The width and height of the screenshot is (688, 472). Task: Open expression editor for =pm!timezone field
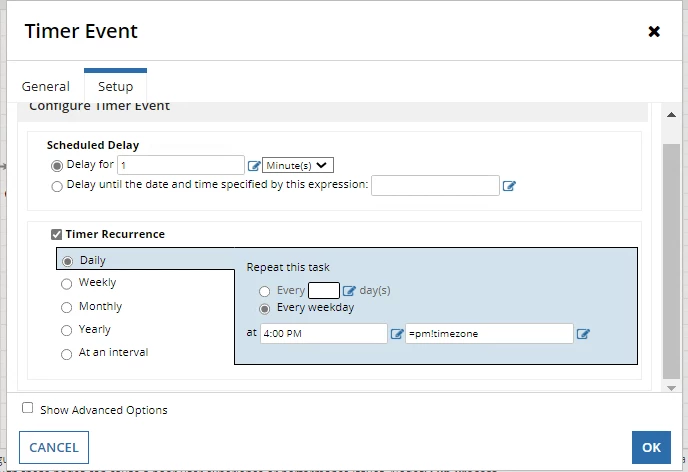tap(583, 334)
